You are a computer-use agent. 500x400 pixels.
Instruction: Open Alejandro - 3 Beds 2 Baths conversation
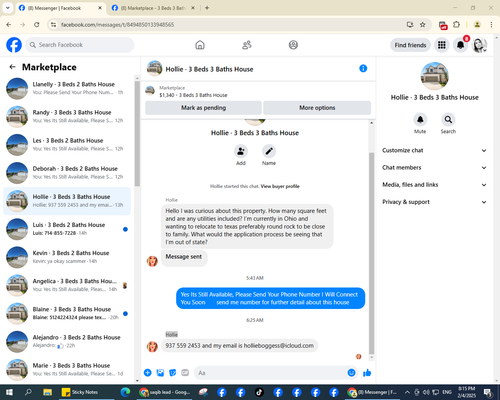pos(68,341)
